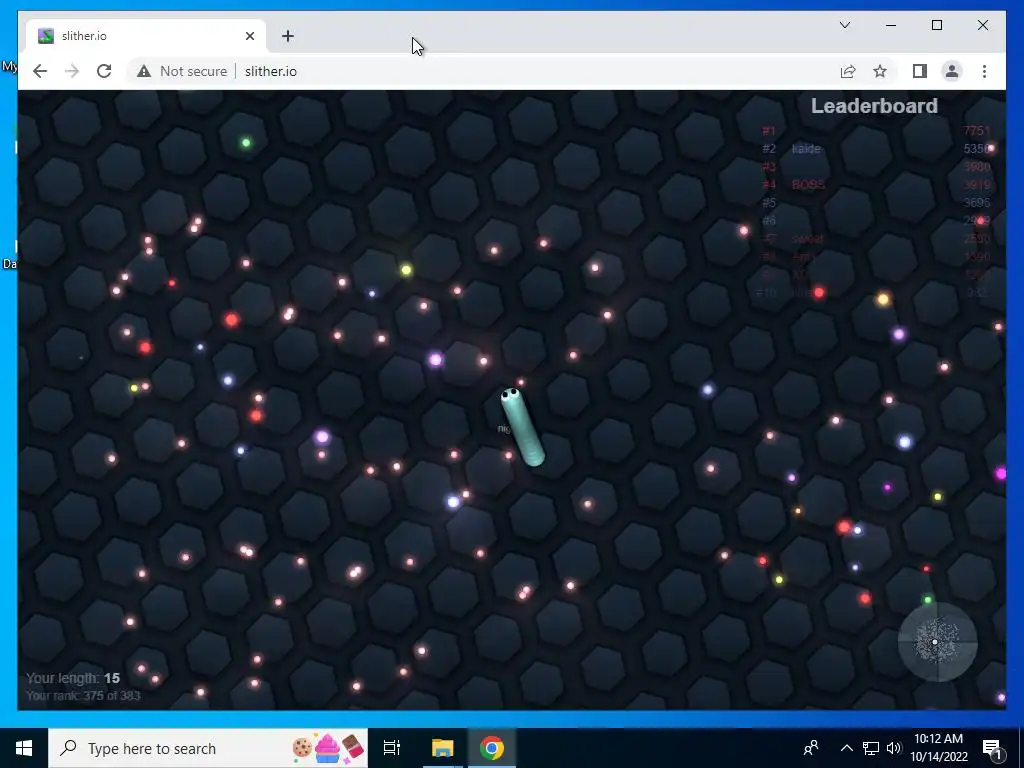The height and width of the screenshot is (768, 1024).
Task: Go back using the browser Back arrow
Action: (40, 71)
